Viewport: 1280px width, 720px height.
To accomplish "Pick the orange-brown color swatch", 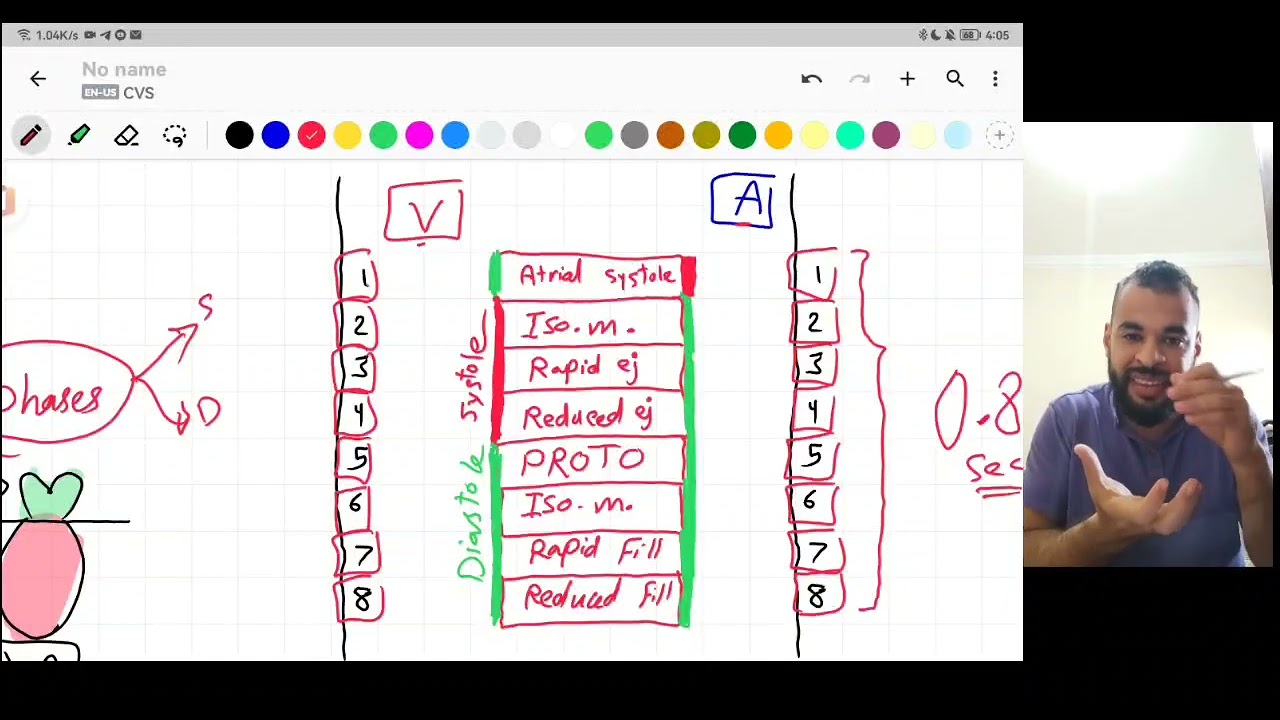I will click(x=671, y=135).
